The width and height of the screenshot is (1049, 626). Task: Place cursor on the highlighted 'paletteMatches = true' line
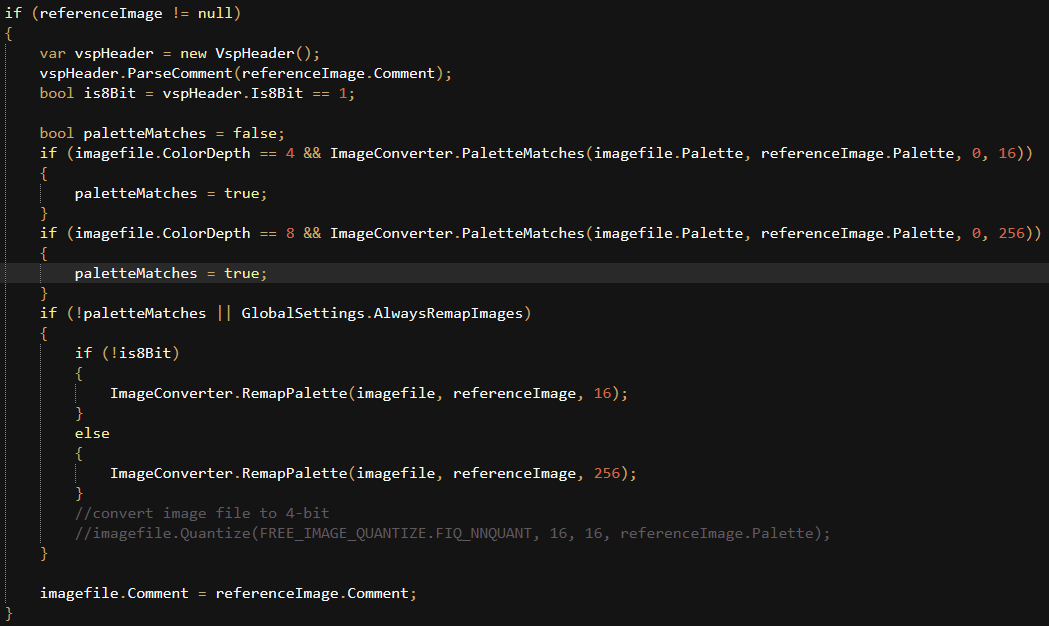coord(524,274)
